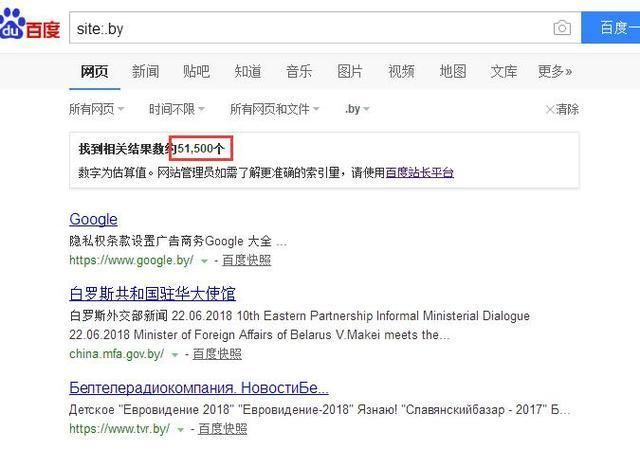This screenshot has width=640, height=449.
Task: Open 百度快照 for the tvr.by result
Action: 222,429
